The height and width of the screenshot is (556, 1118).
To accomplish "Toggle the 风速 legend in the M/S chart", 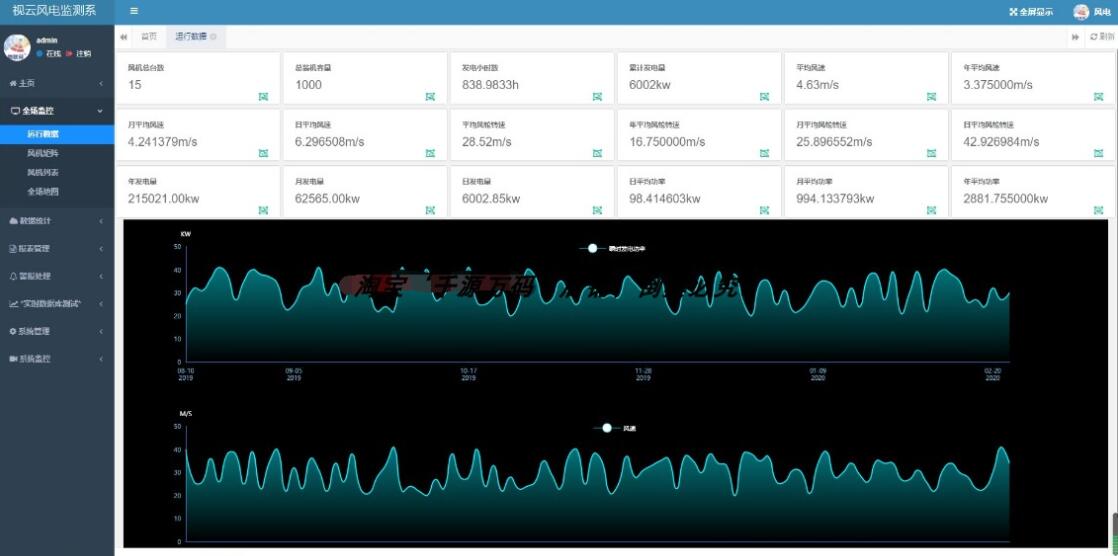I will click(614, 428).
